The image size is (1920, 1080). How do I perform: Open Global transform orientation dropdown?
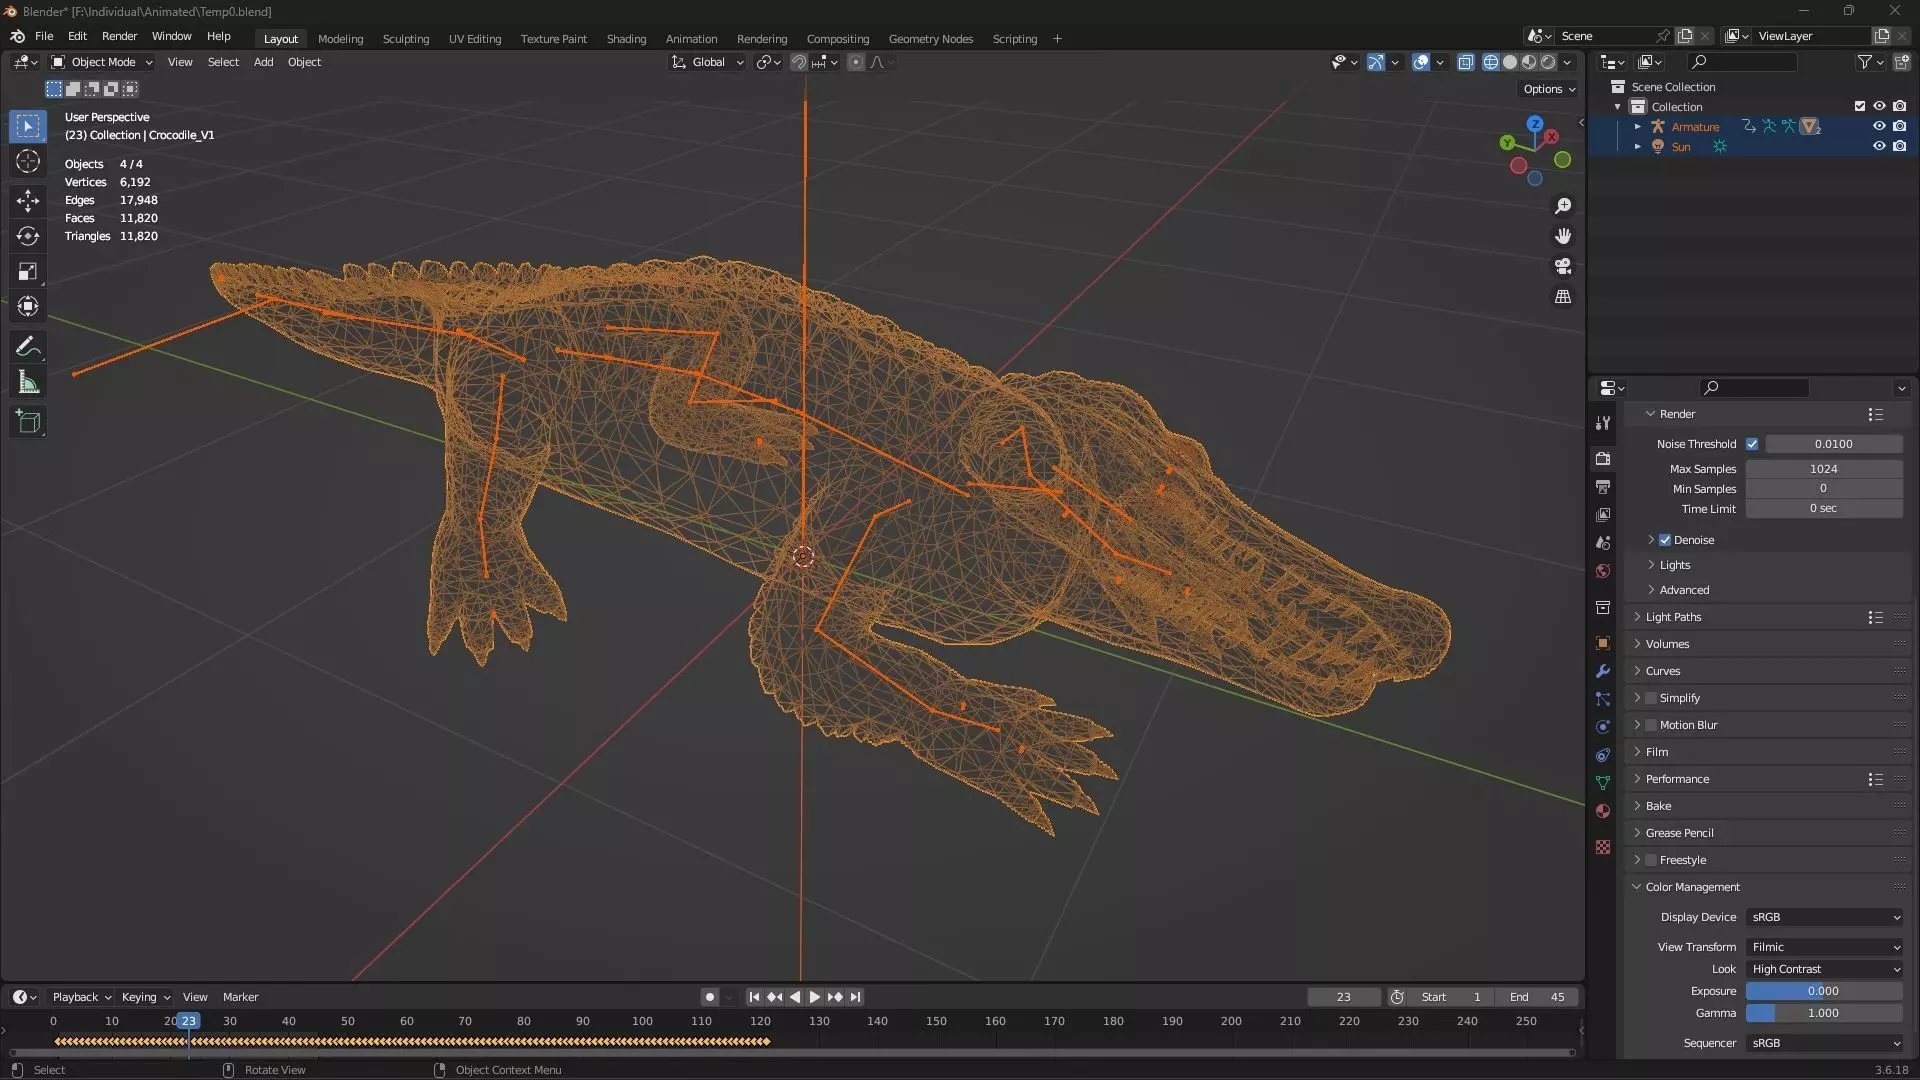708,62
